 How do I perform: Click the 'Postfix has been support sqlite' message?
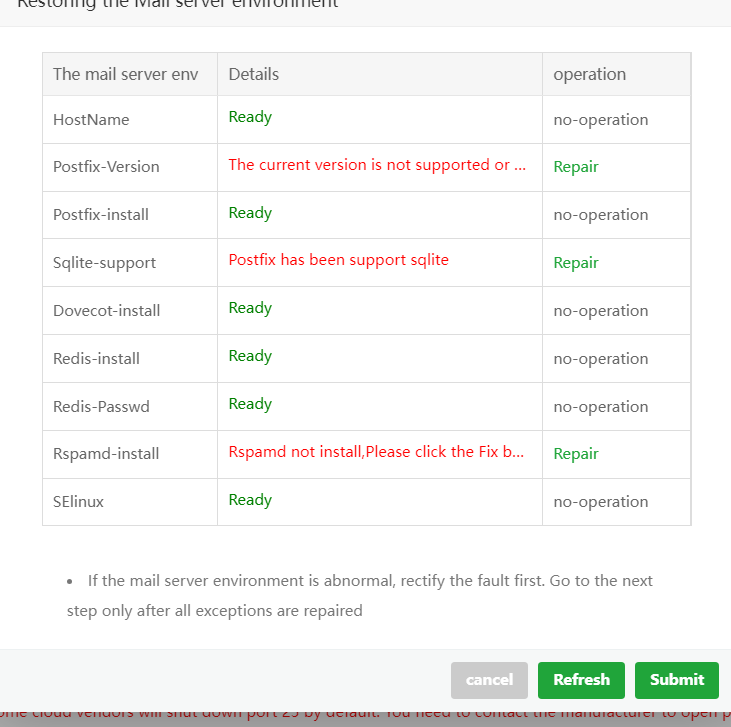pyautogui.click(x=338, y=260)
